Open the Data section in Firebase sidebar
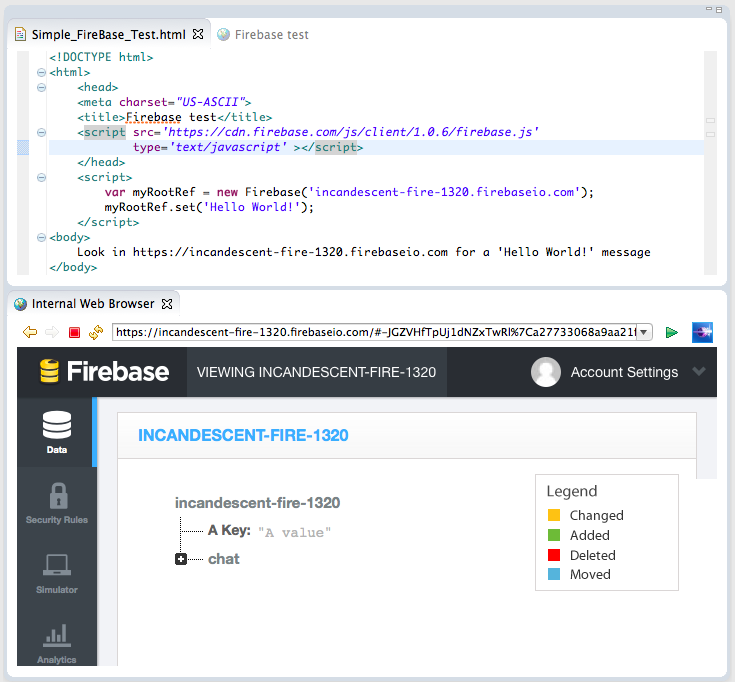 (x=57, y=432)
